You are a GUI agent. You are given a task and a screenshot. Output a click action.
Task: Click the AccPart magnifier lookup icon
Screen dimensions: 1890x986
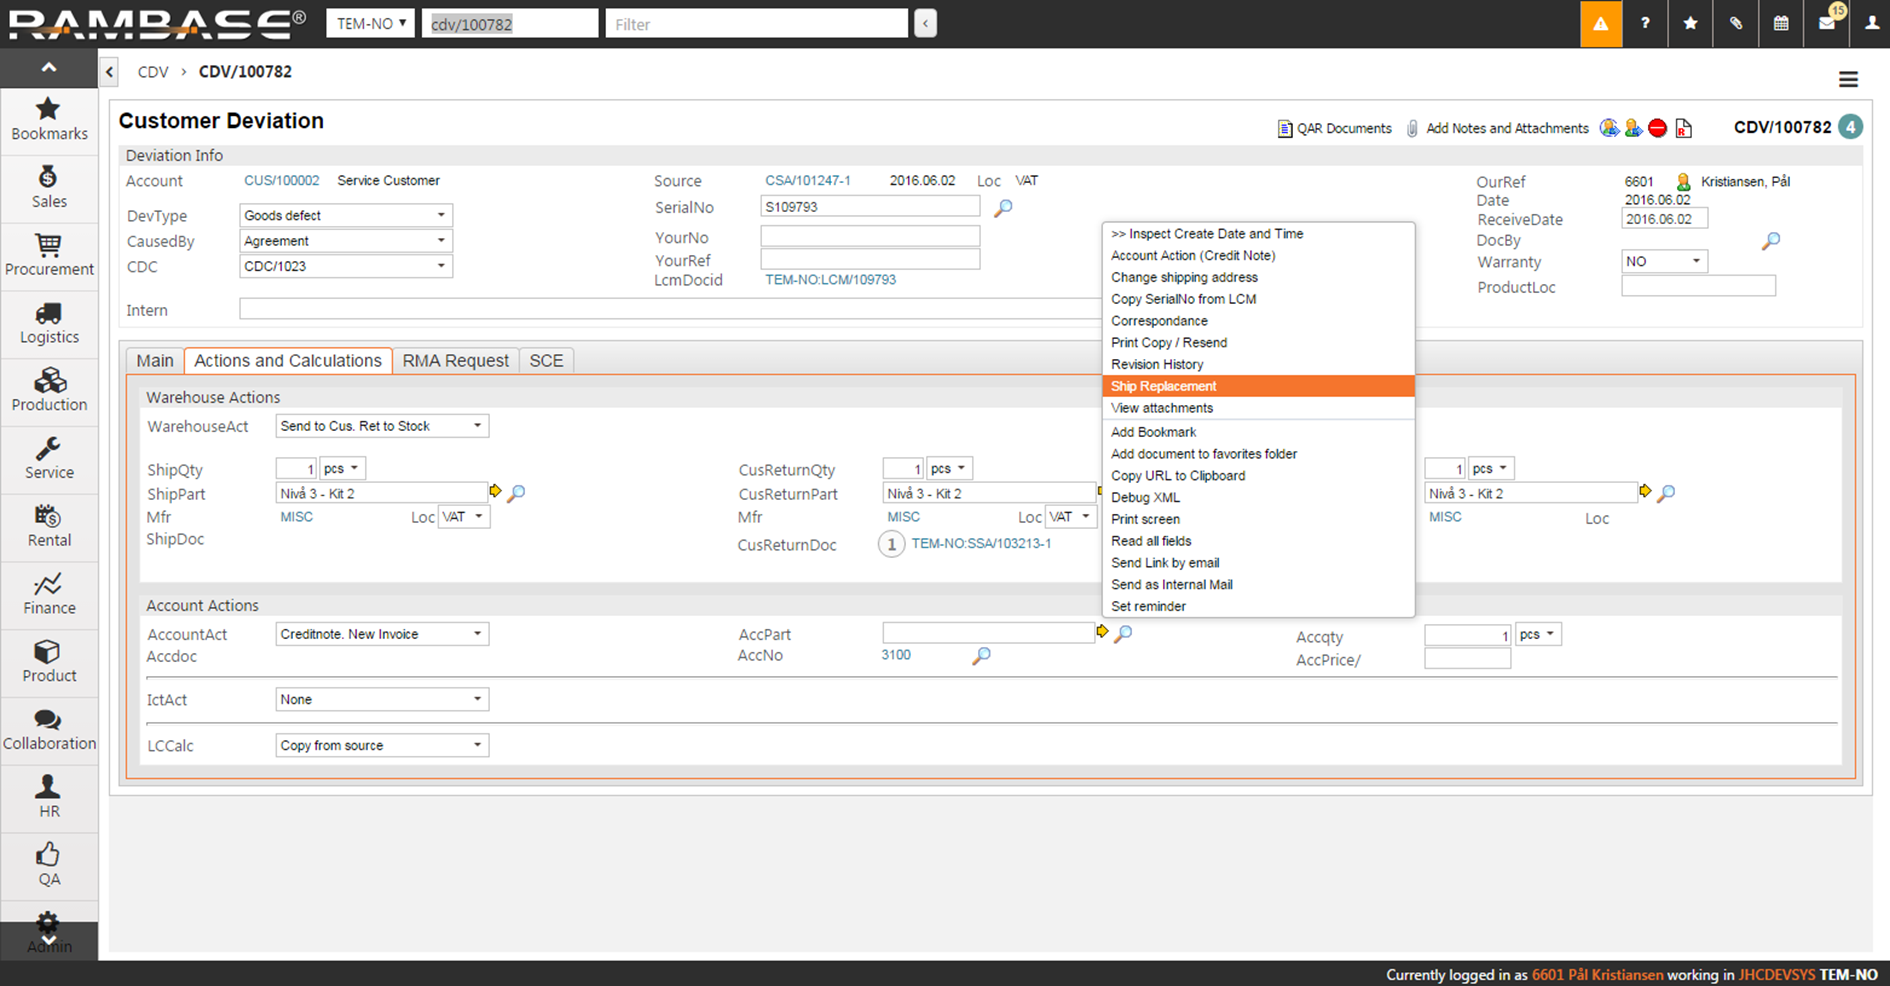point(1123,633)
